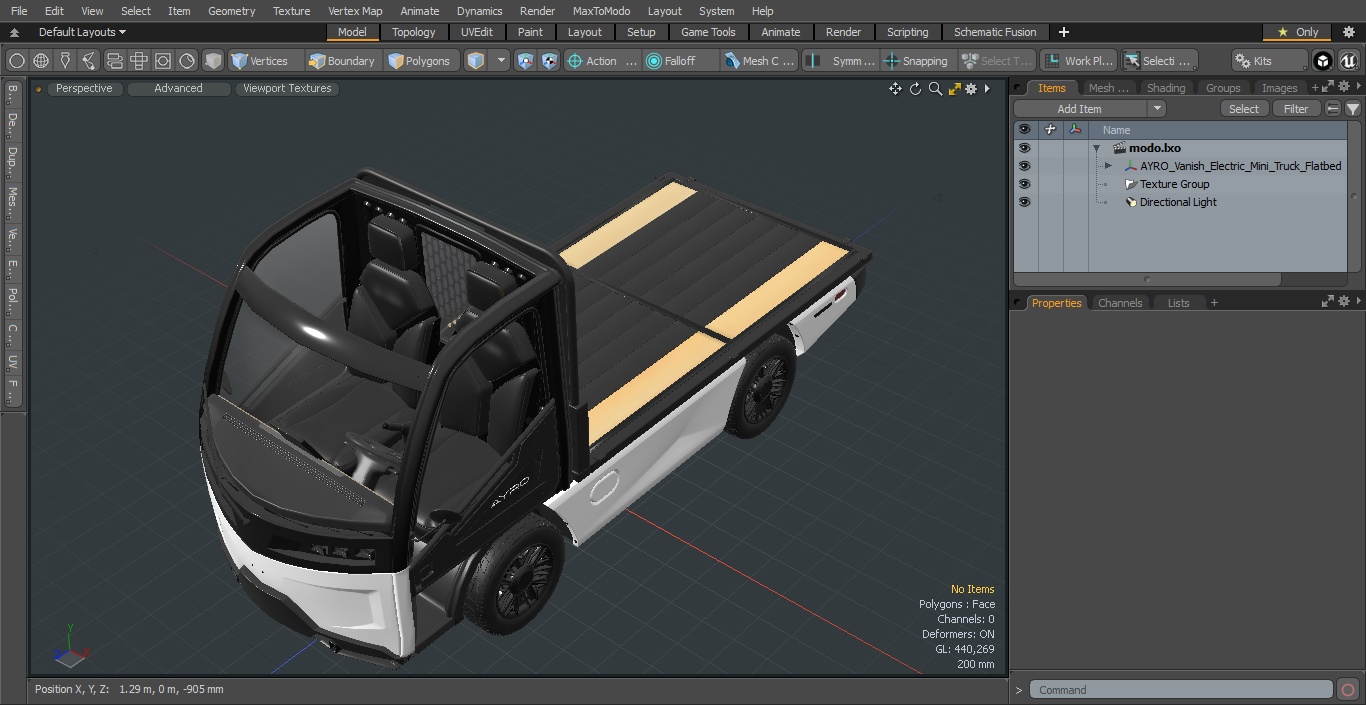1366x705 pixels.
Task: Switch to Vertices selection mode
Action: (x=260, y=61)
